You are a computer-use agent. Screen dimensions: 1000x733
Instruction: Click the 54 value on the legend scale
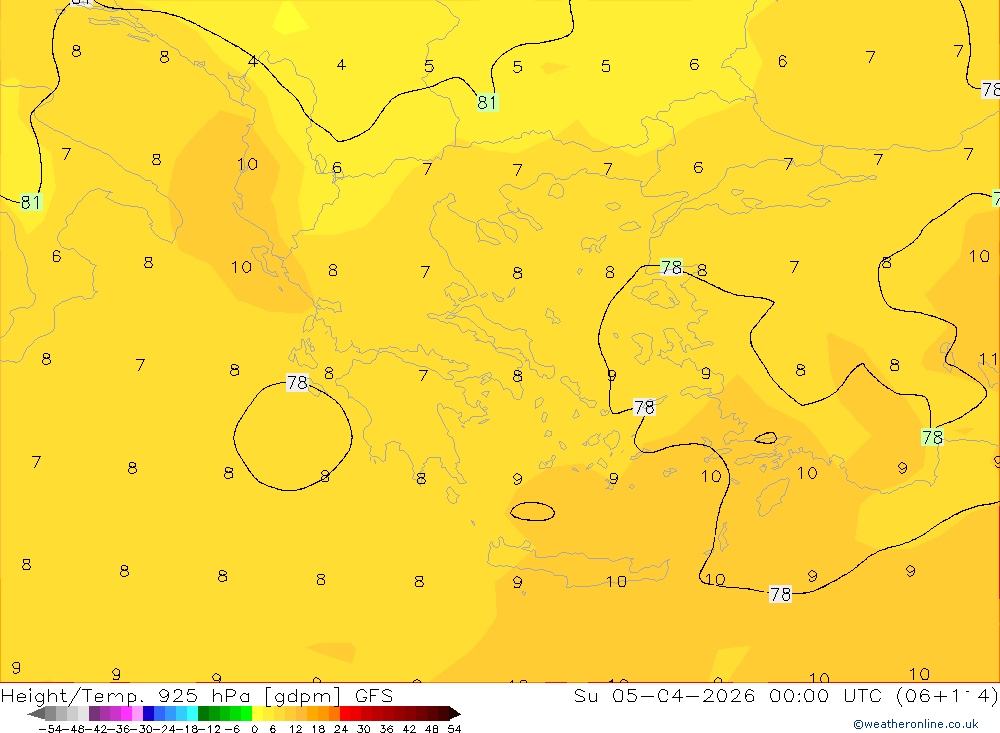click(x=454, y=729)
